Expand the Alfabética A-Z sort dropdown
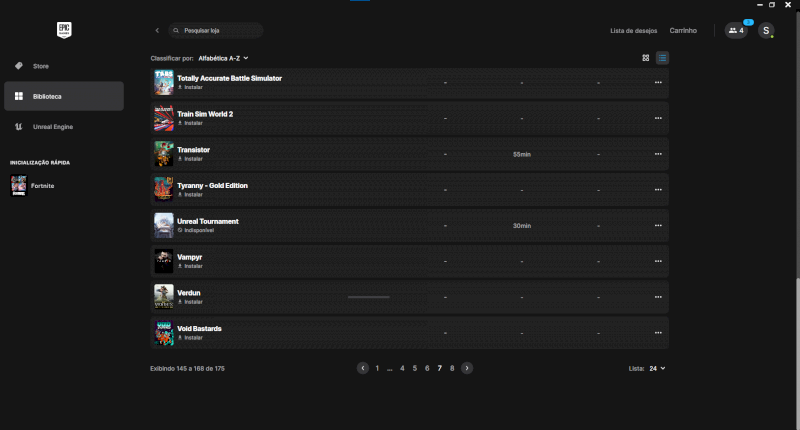Screen dimensions: 800x430 point(223,58)
